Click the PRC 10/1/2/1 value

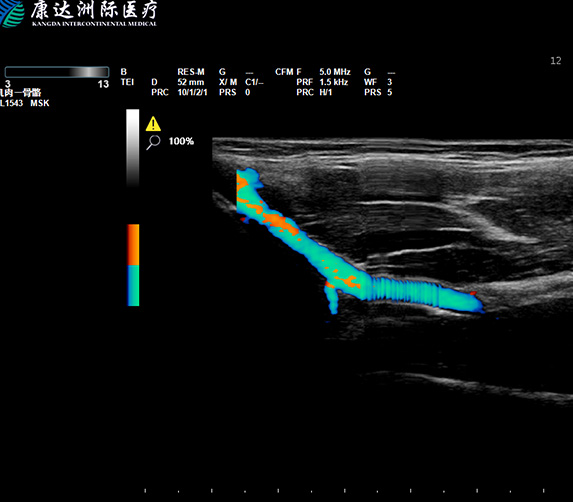(x=192, y=92)
